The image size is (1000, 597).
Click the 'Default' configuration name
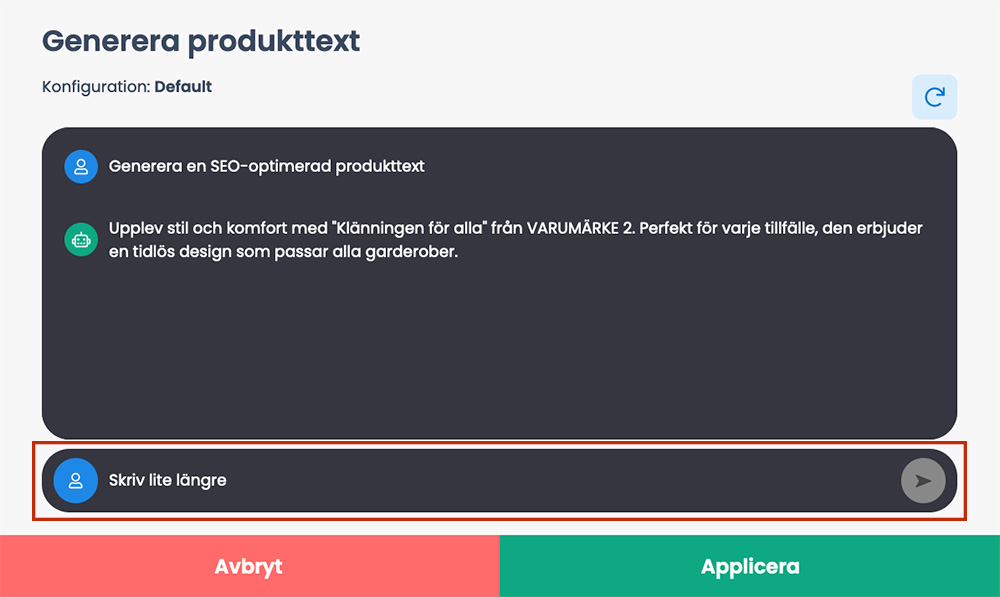click(x=183, y=87)
